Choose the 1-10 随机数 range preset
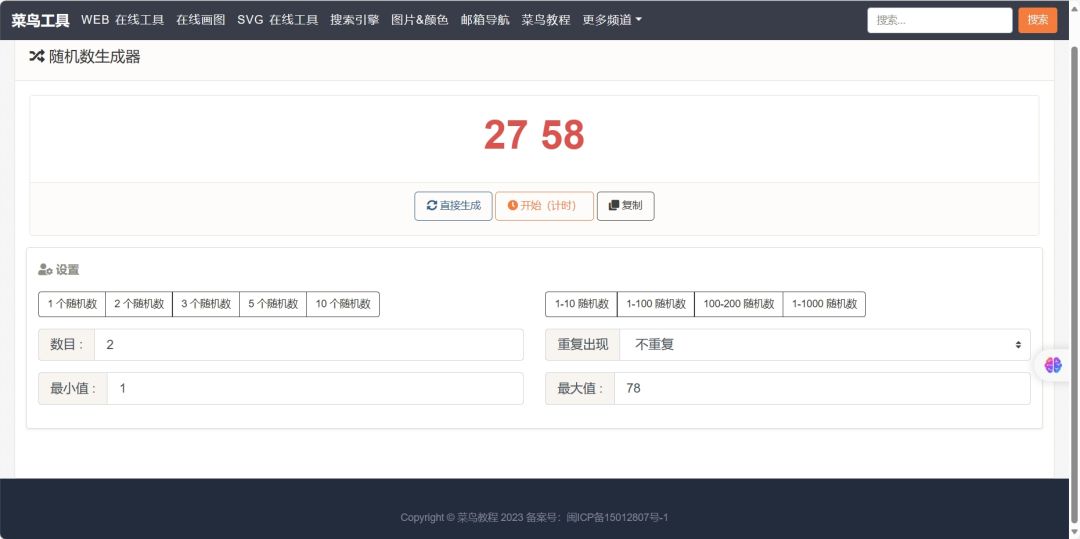This screenshot has height=539, width=1080. (581, 304)
